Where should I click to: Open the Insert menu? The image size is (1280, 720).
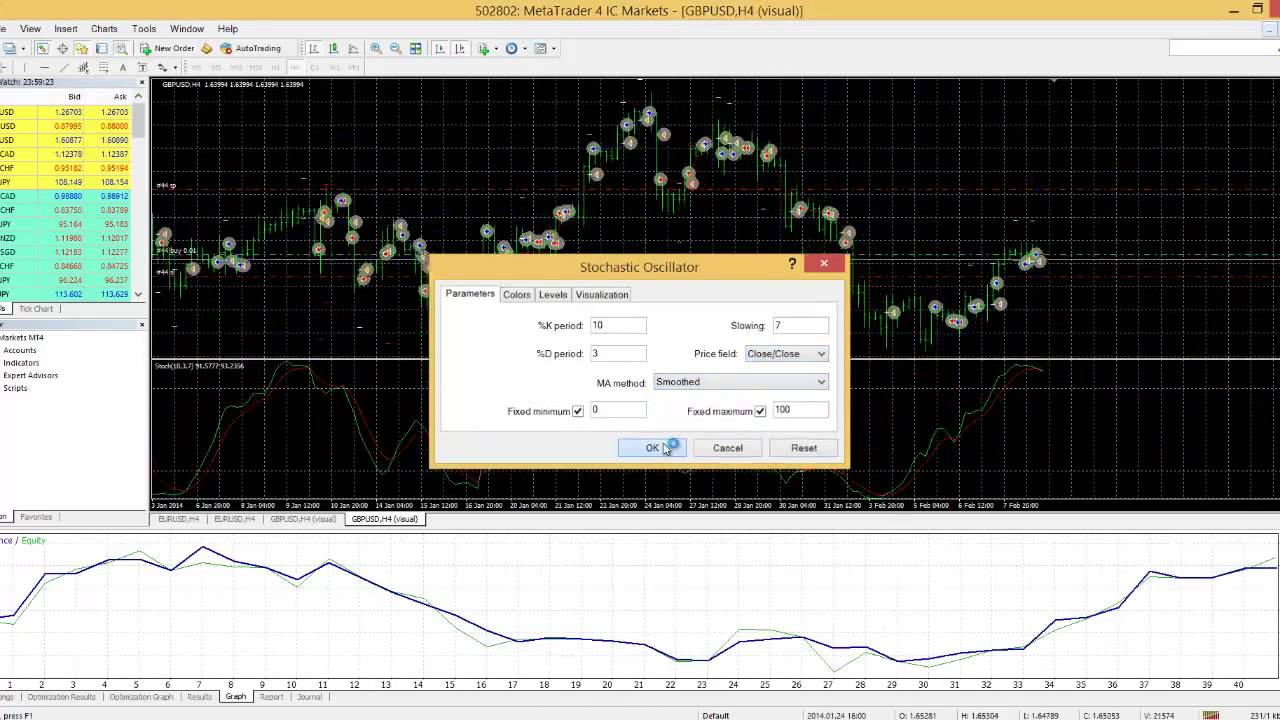click(x=66, y=29)
